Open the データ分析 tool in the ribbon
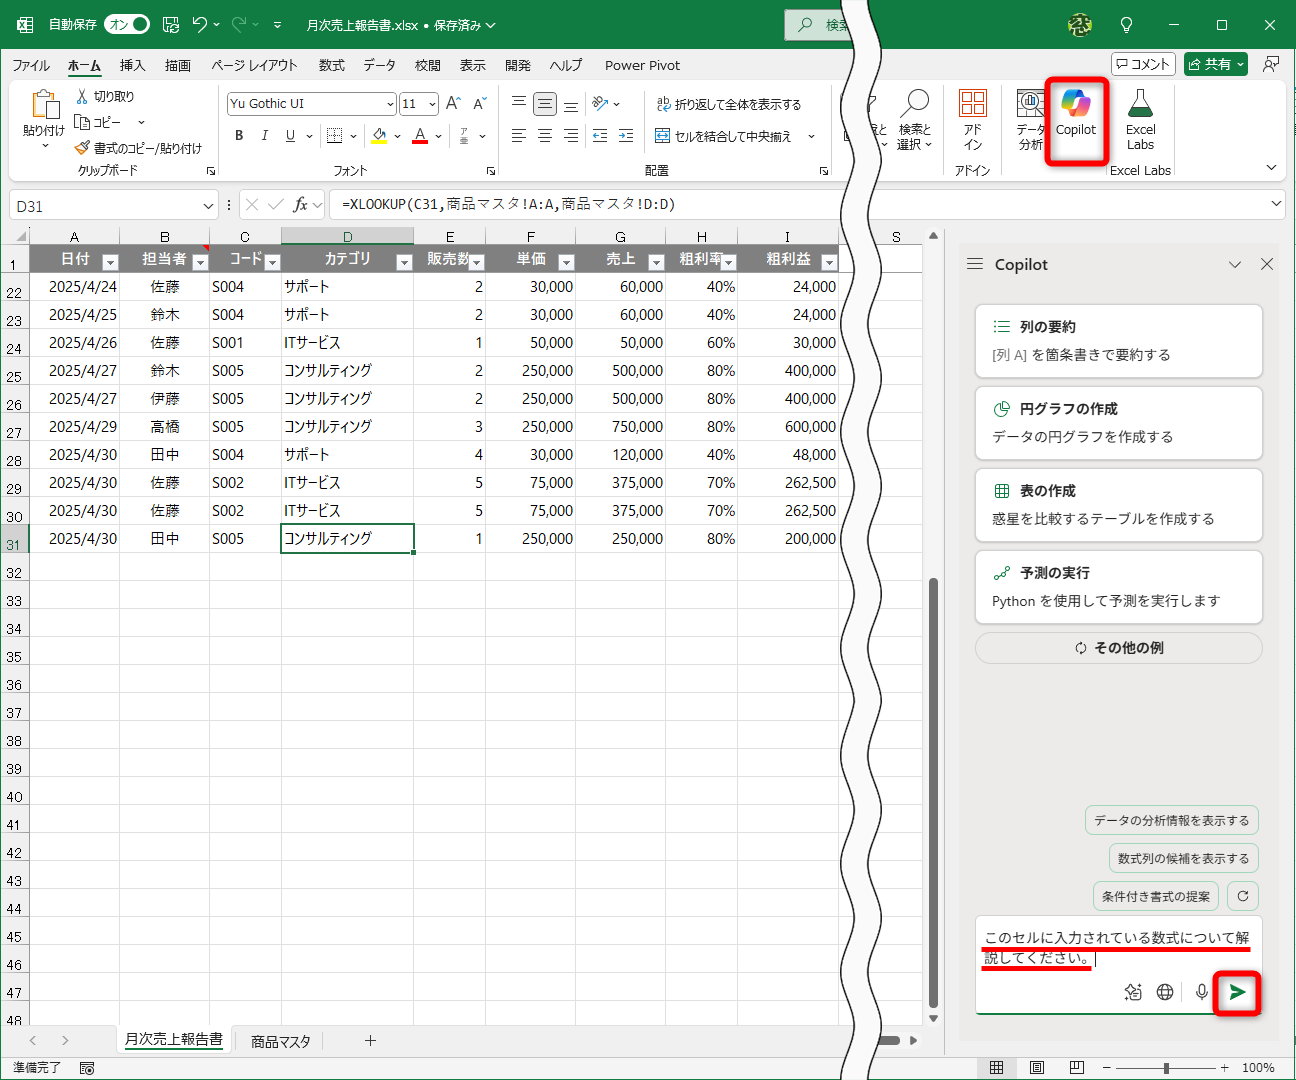 (1030, 120)
